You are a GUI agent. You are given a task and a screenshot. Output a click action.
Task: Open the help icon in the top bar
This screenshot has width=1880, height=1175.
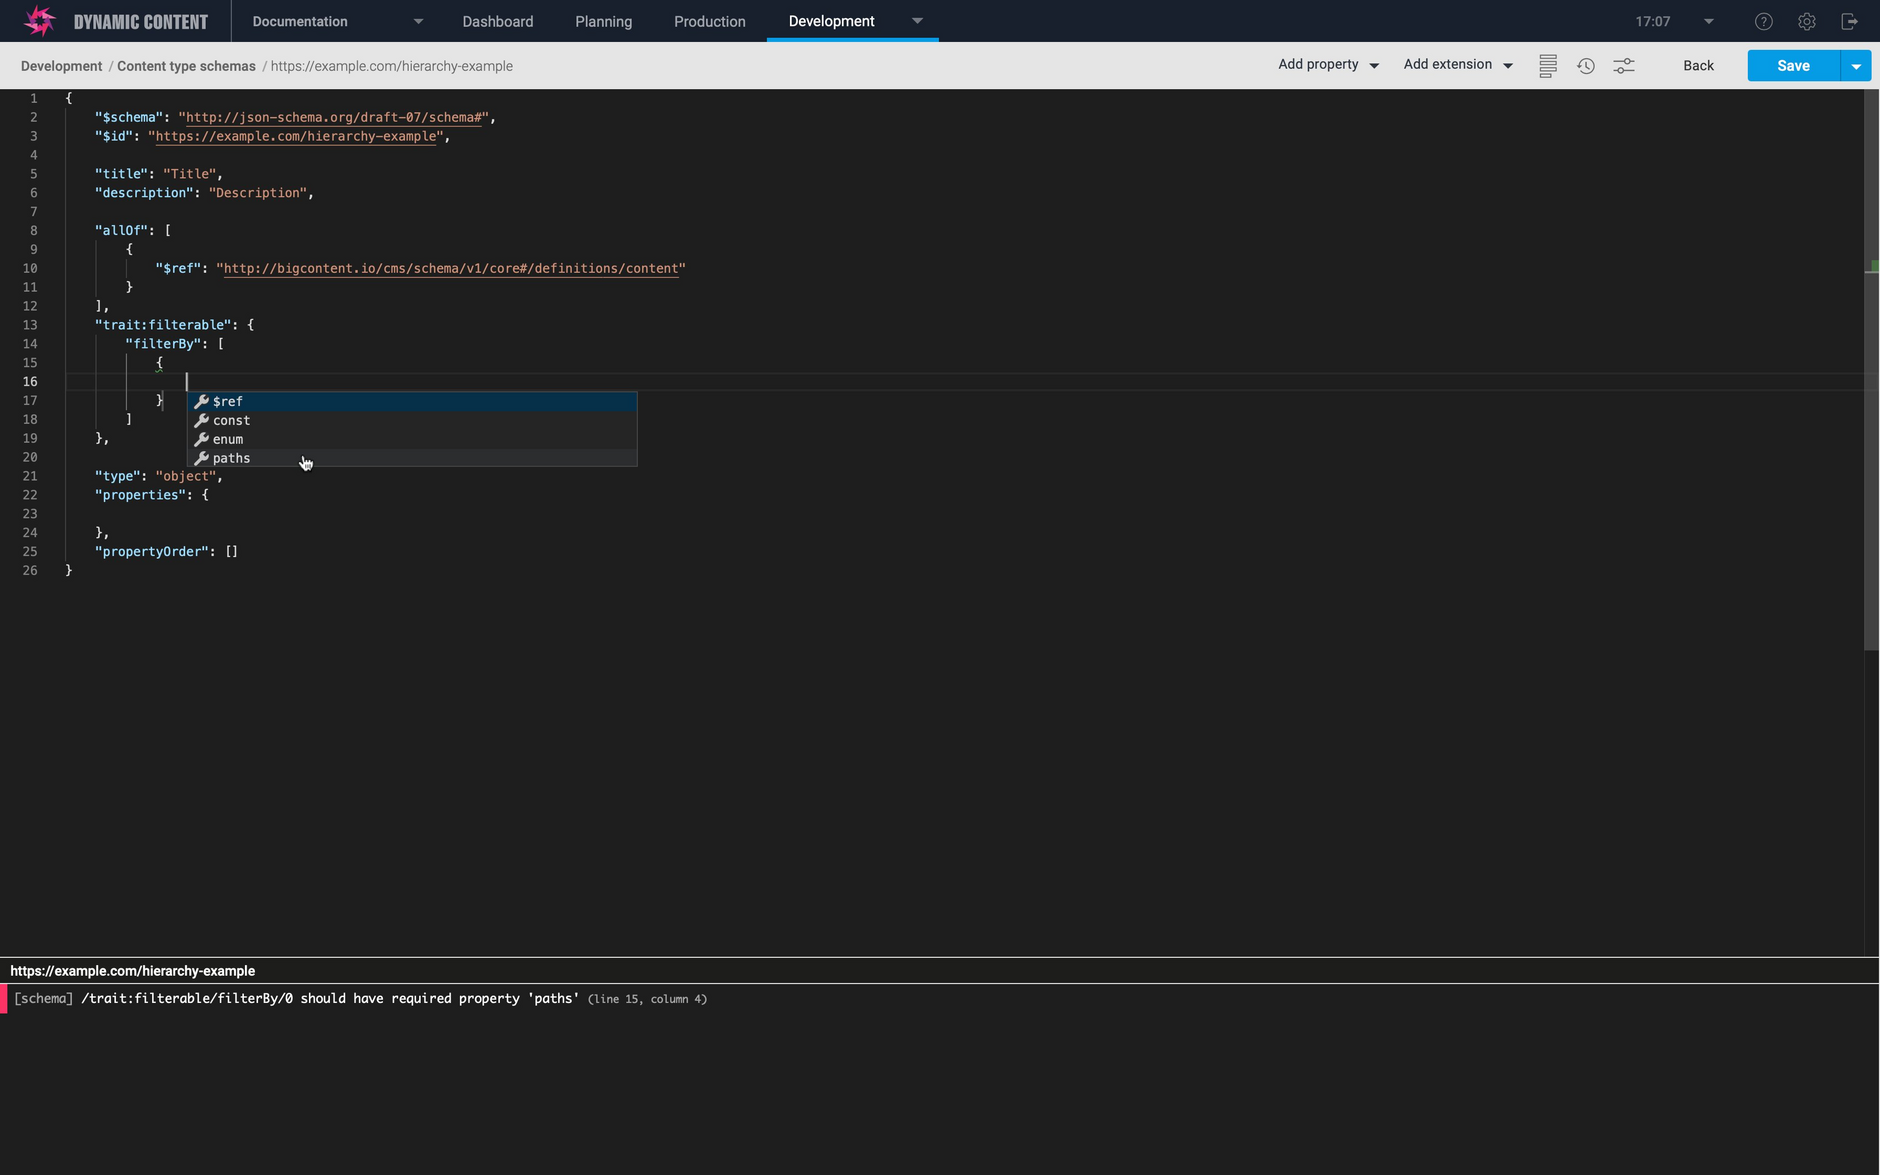pos(1763,21)
